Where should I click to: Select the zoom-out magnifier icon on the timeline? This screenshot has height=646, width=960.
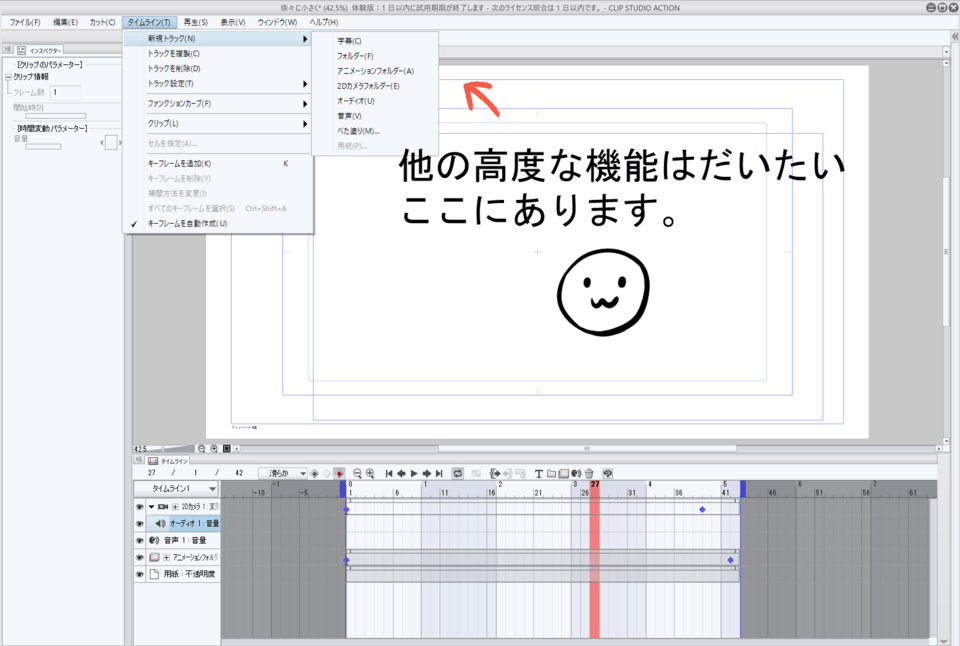[356, 470]
